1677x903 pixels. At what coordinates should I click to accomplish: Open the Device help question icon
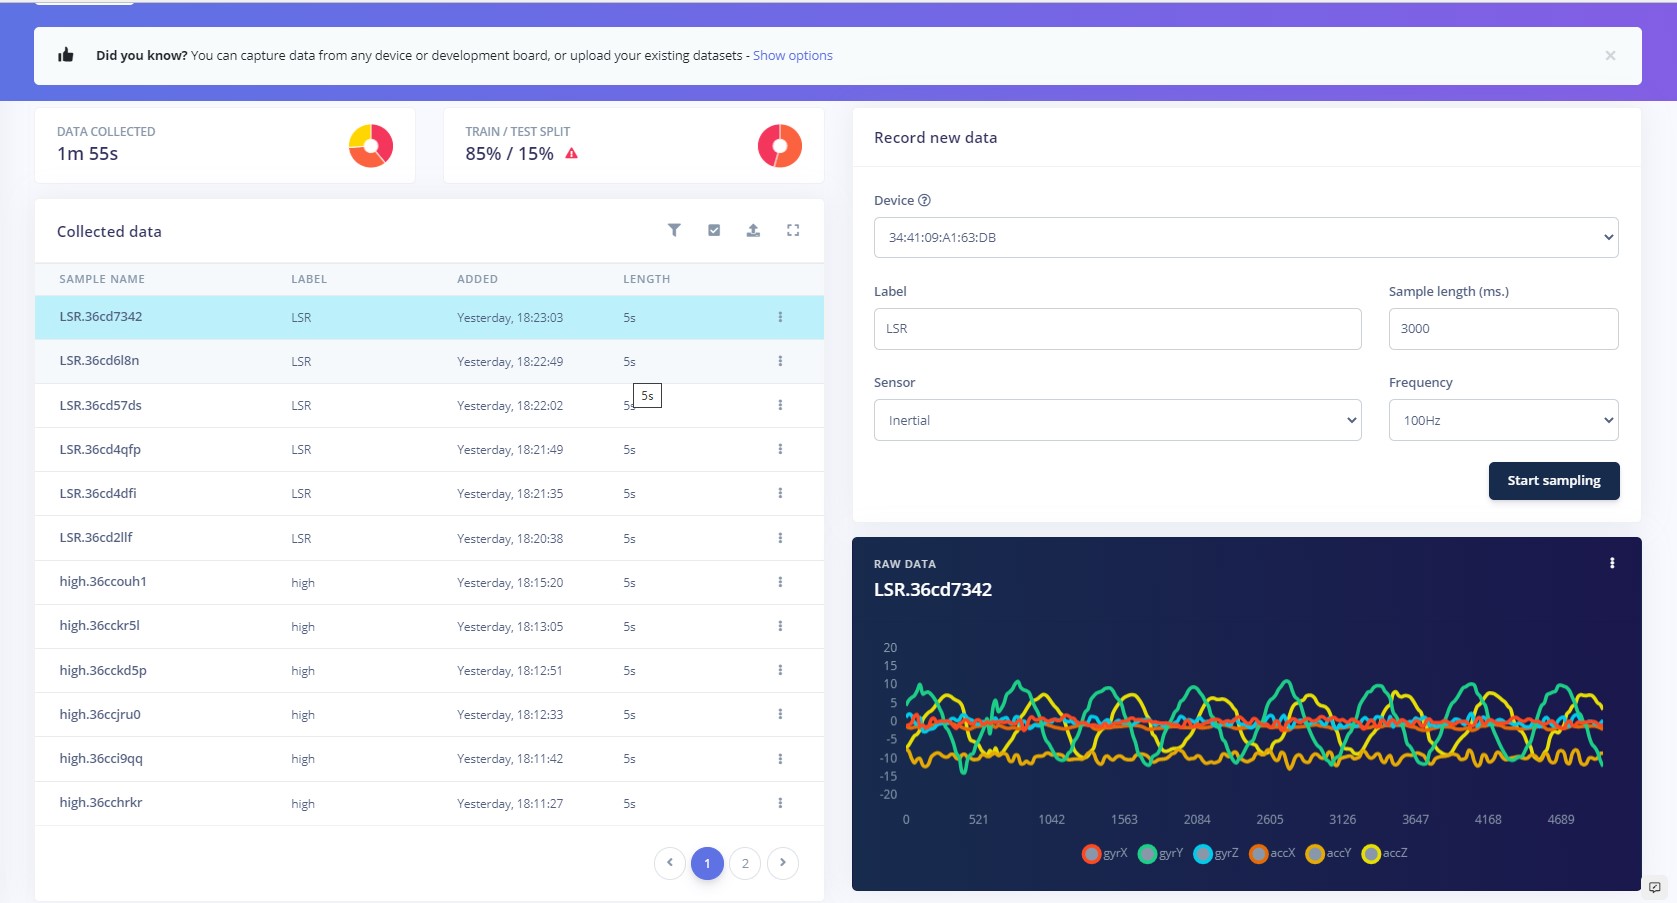[924, 200]
